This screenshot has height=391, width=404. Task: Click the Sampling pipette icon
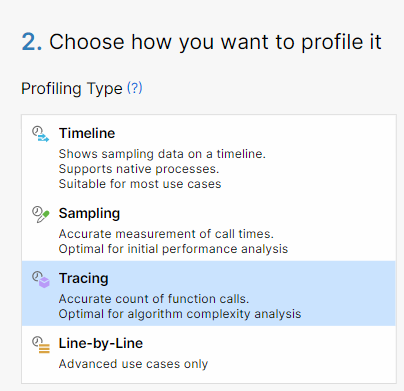click(41, 214)
